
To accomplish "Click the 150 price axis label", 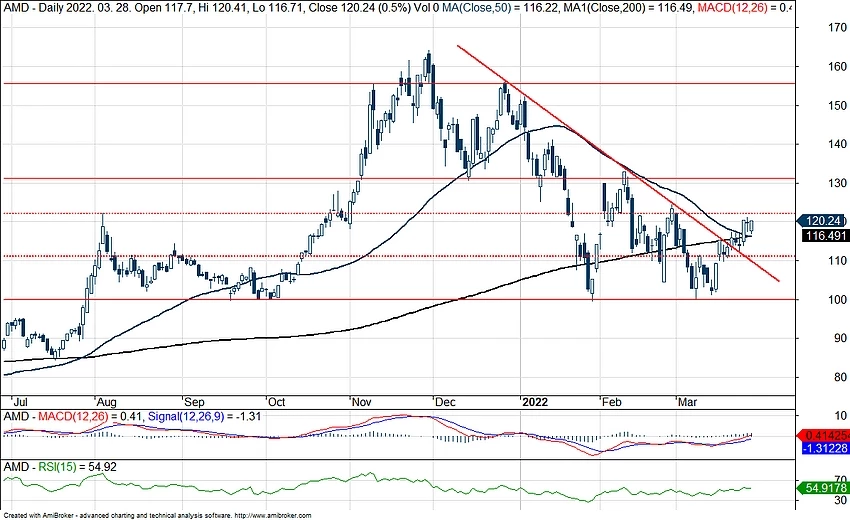I will (838, 105).
